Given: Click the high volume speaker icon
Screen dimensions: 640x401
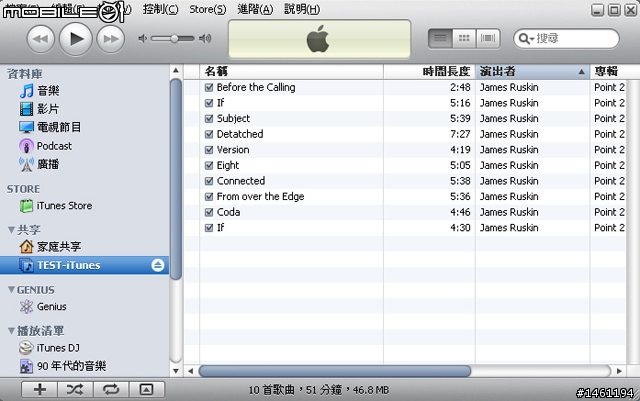Looking at the screenshot, I should pyautogui.click(x=205, y=38).
